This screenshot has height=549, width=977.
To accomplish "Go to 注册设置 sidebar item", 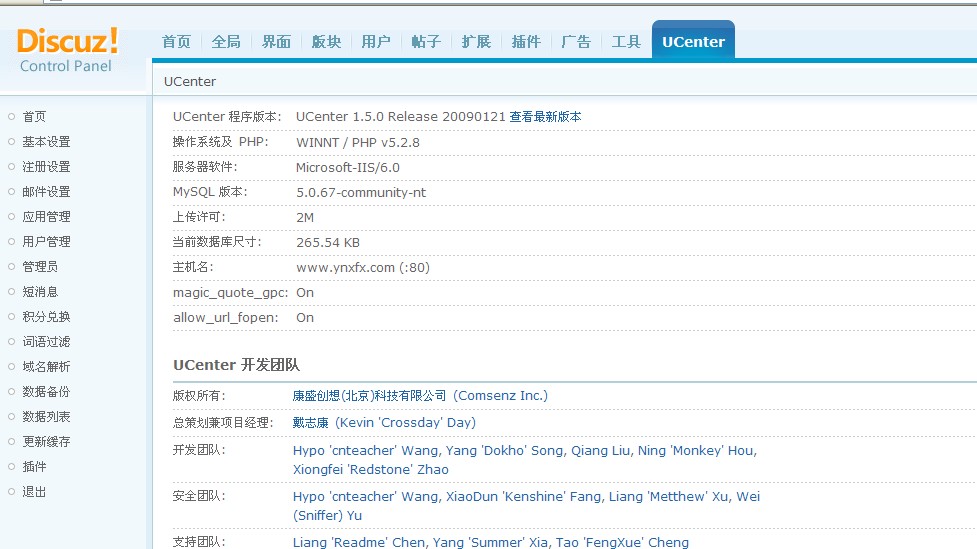I will tap(46, 166).
